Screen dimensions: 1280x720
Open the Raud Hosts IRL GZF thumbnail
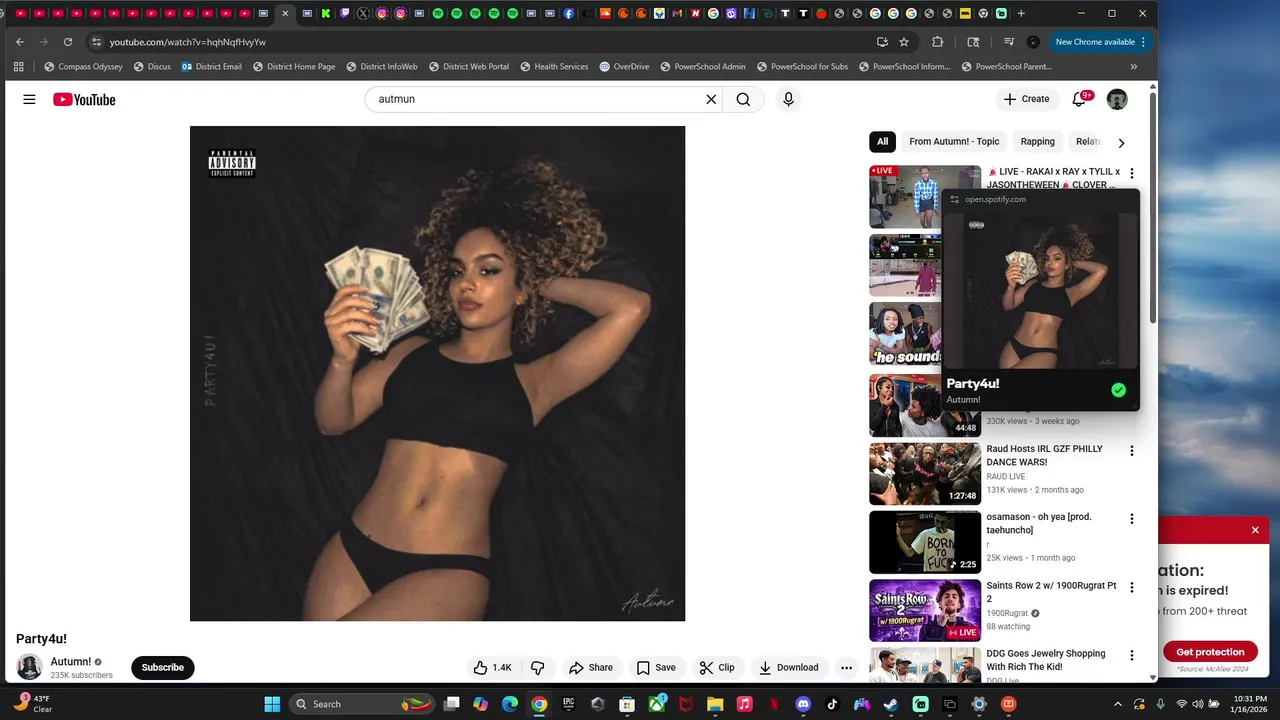point(925,474)
